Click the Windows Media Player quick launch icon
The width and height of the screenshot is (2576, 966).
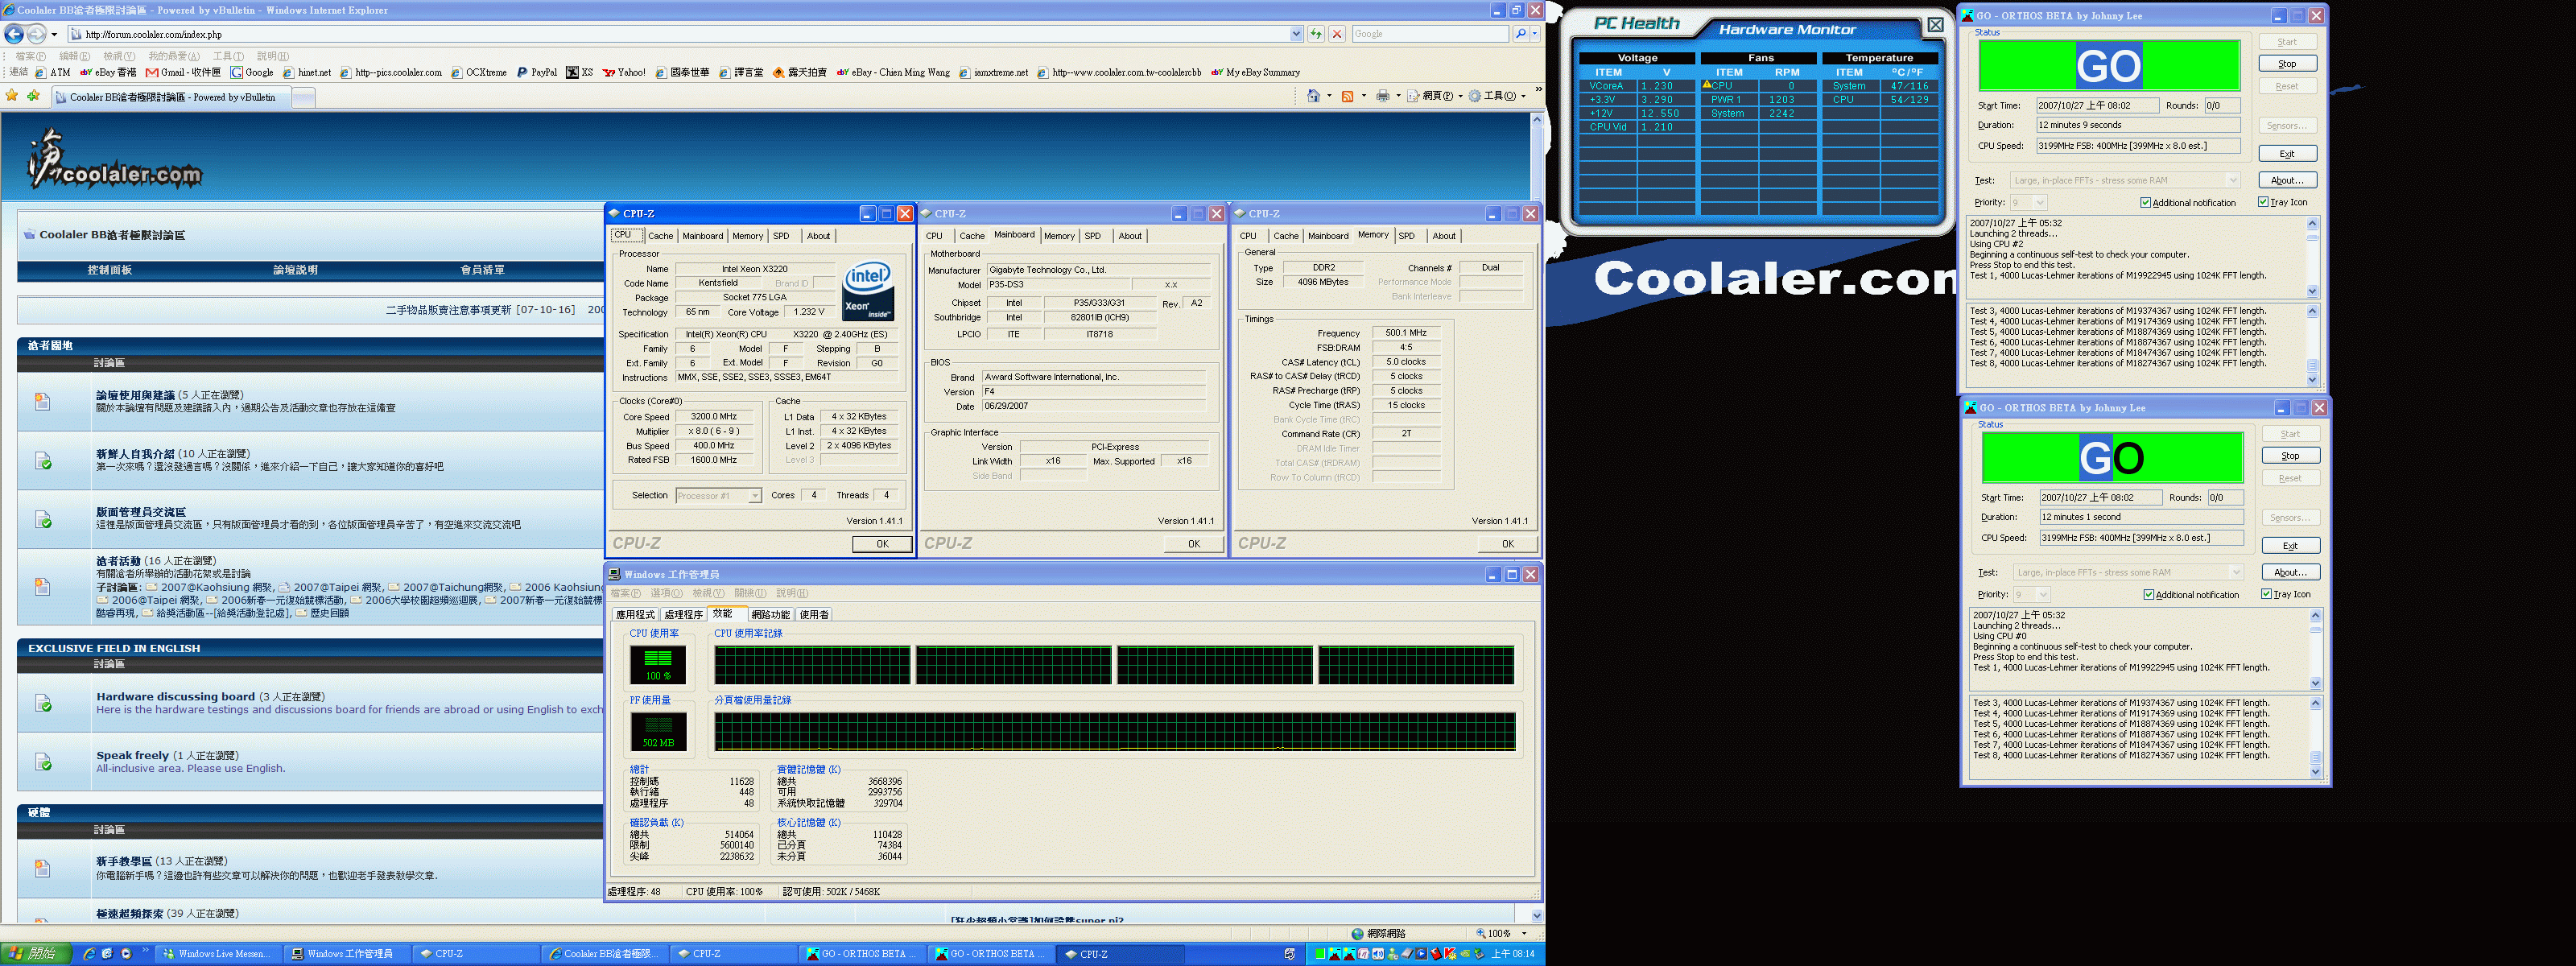coord(126,954)
